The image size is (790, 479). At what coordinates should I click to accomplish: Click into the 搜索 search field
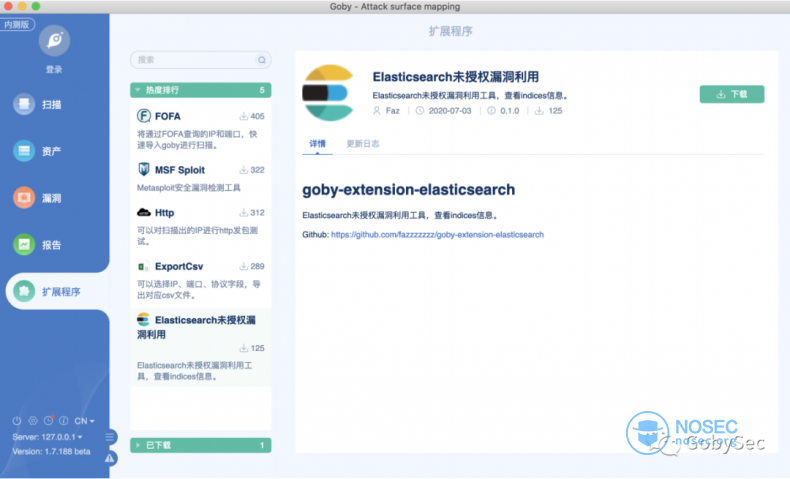pyautogui.click(x=201, y=59)
